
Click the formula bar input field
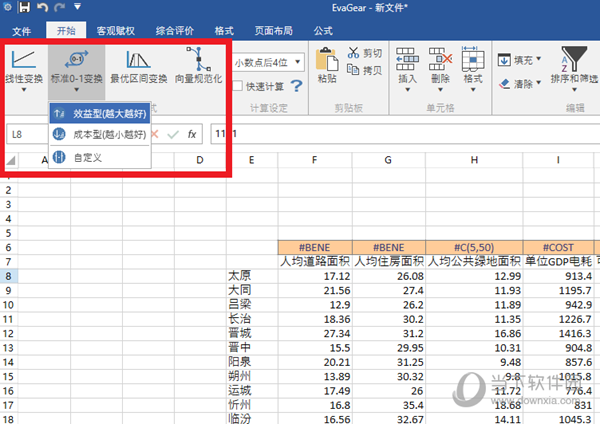(x=405, y=134)
